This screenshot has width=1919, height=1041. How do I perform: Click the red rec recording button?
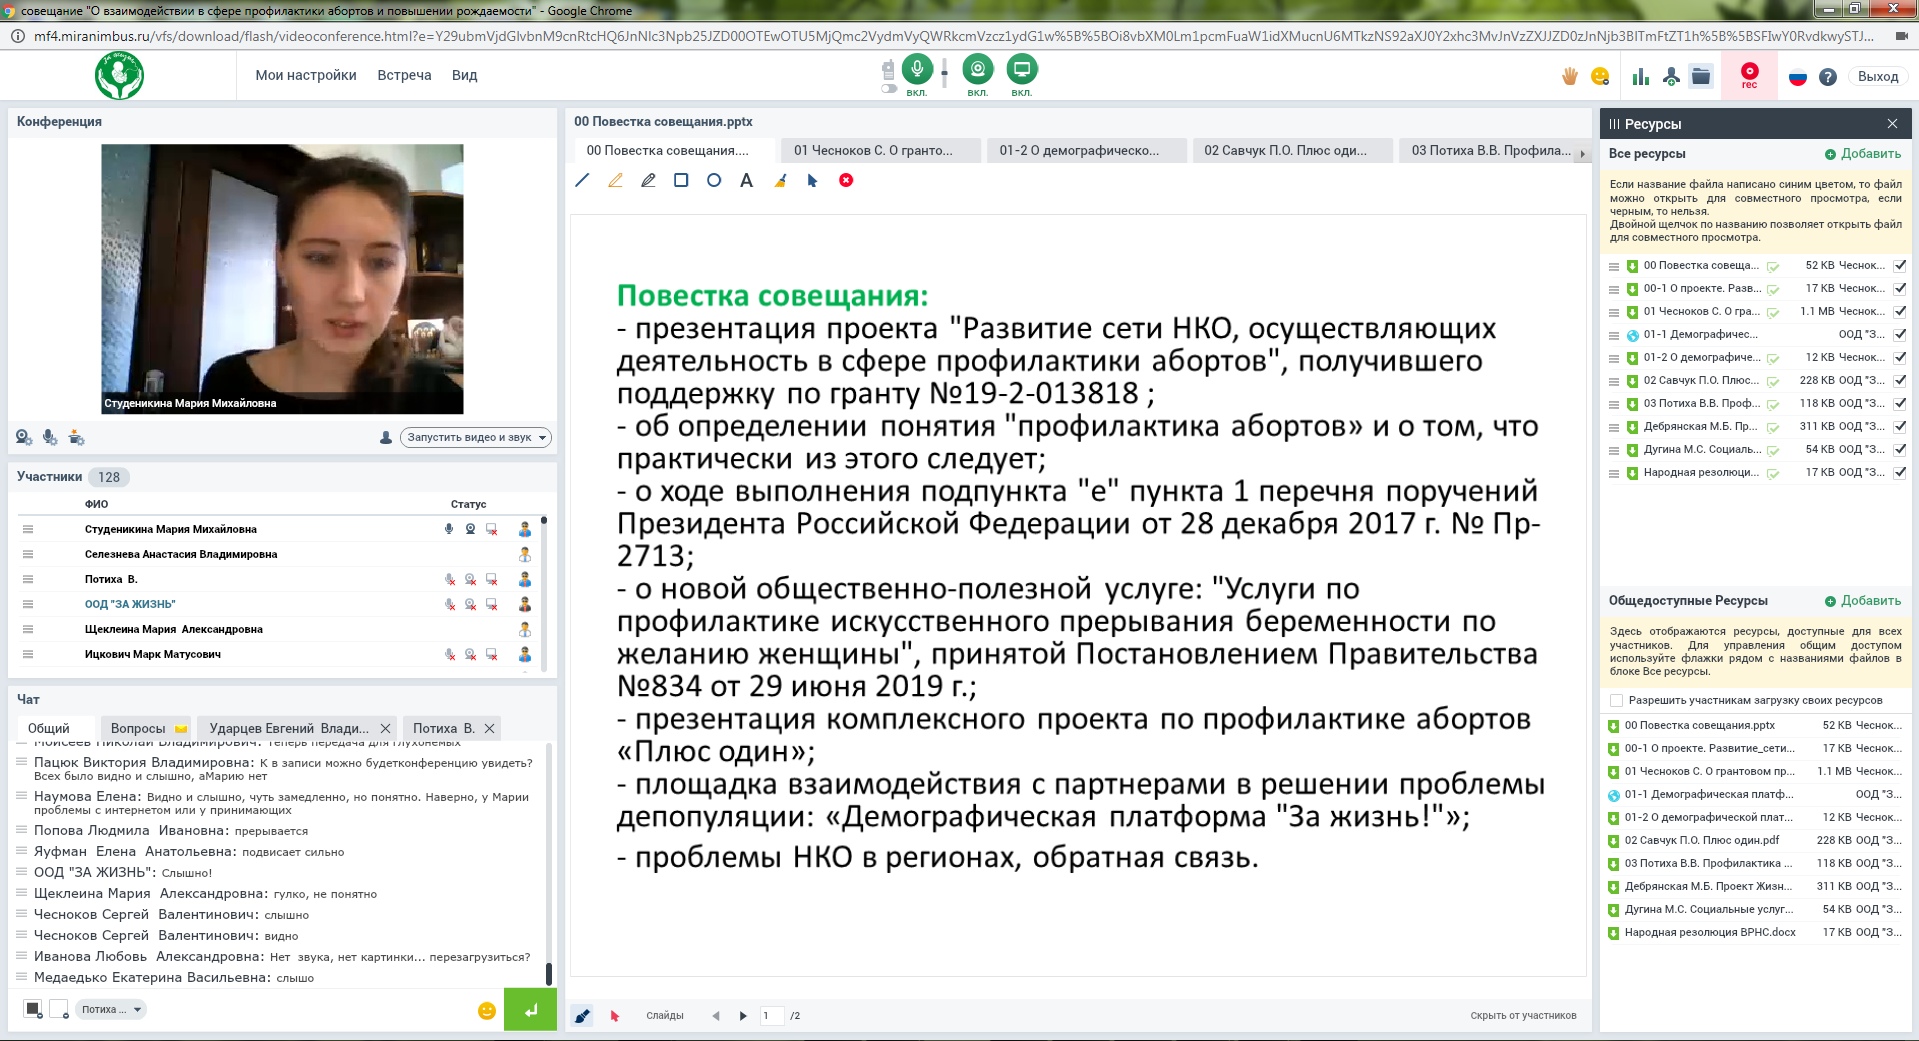pyautogui.click(x=1749, y=75)
